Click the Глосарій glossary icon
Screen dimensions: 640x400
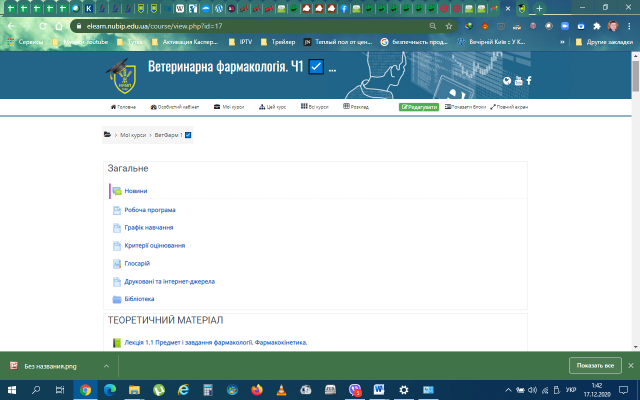tap(116, 263)
